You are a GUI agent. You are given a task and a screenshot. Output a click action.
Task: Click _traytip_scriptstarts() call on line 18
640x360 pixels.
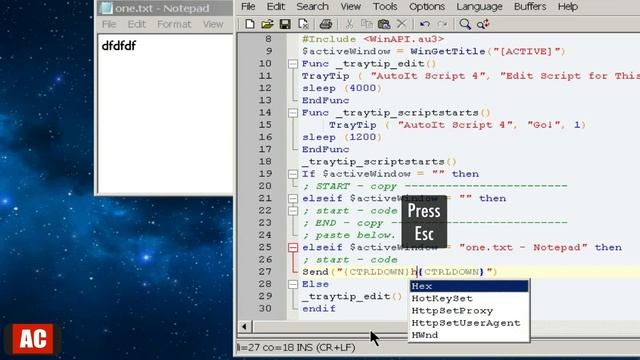click(379, 162)
